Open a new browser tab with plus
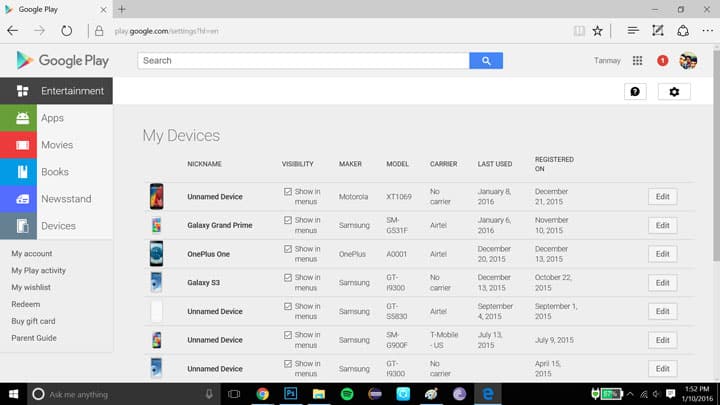Image resolution: width=720 pixels, height=405 pixels. 122,9
